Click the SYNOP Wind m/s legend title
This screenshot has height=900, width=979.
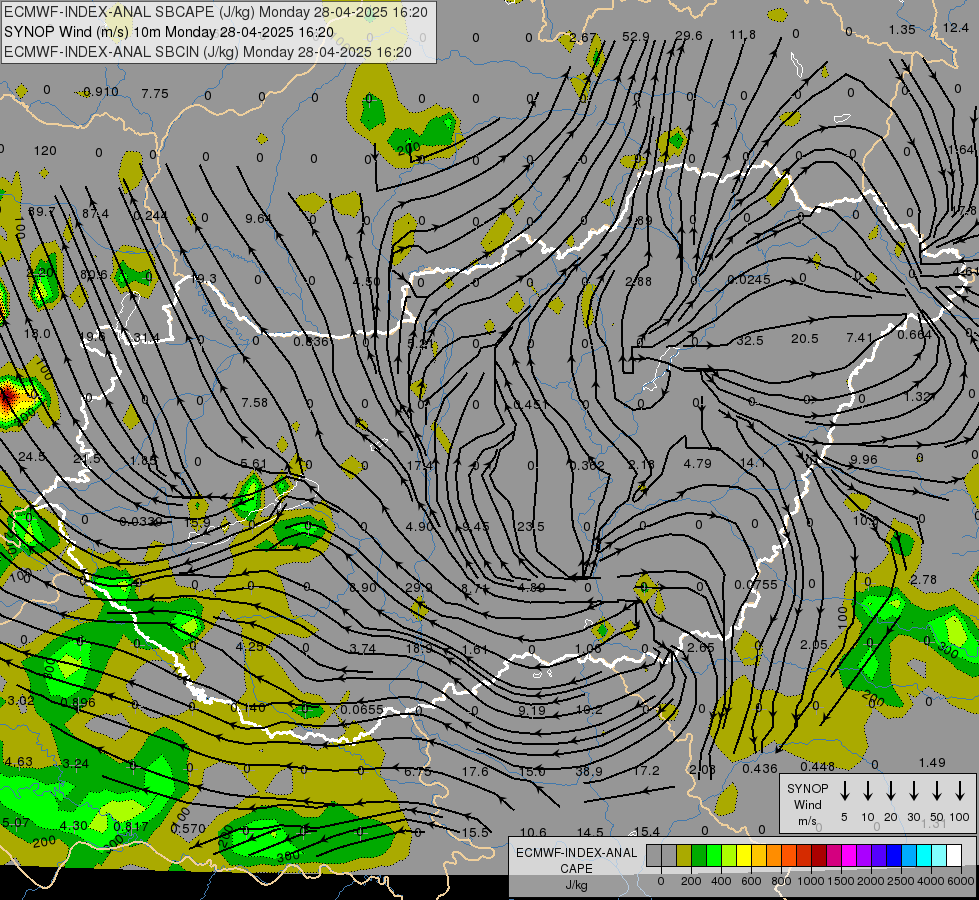pos(807,804)
